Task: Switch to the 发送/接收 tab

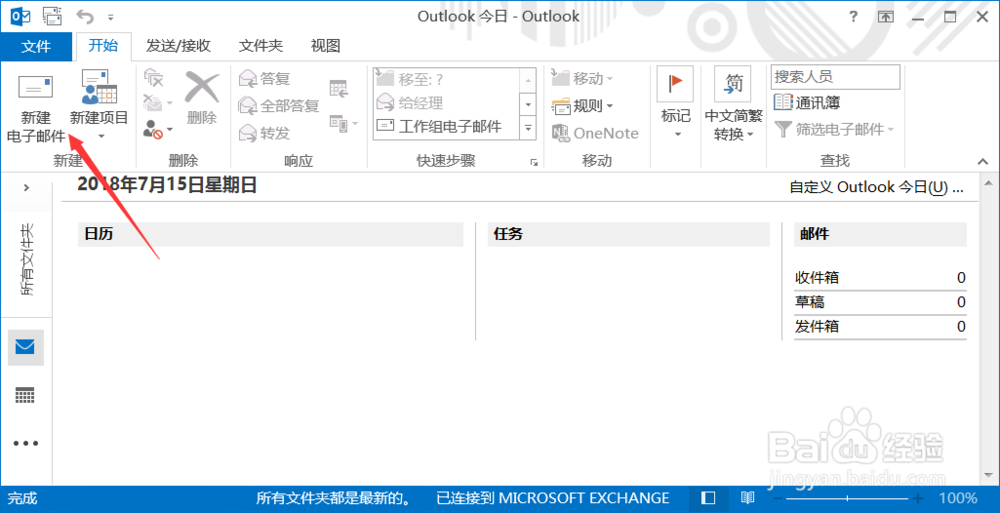Action: (x=178, y=46)
